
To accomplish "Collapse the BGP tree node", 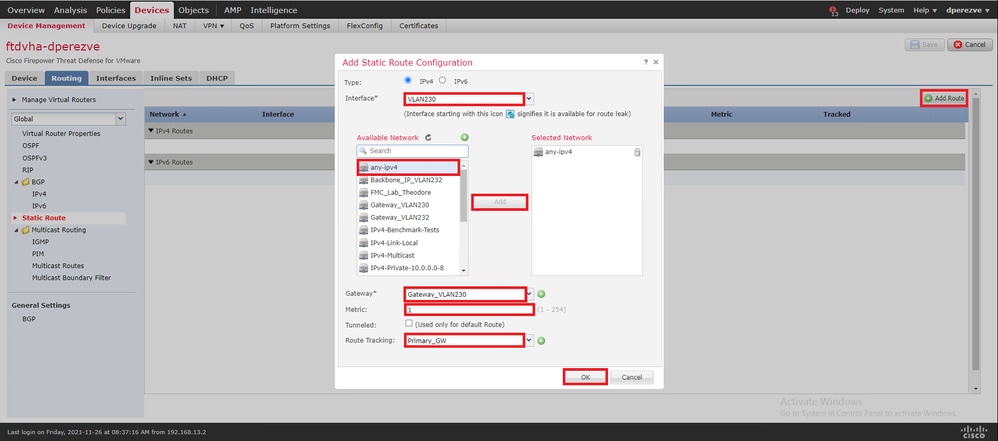I will point(15,182).
